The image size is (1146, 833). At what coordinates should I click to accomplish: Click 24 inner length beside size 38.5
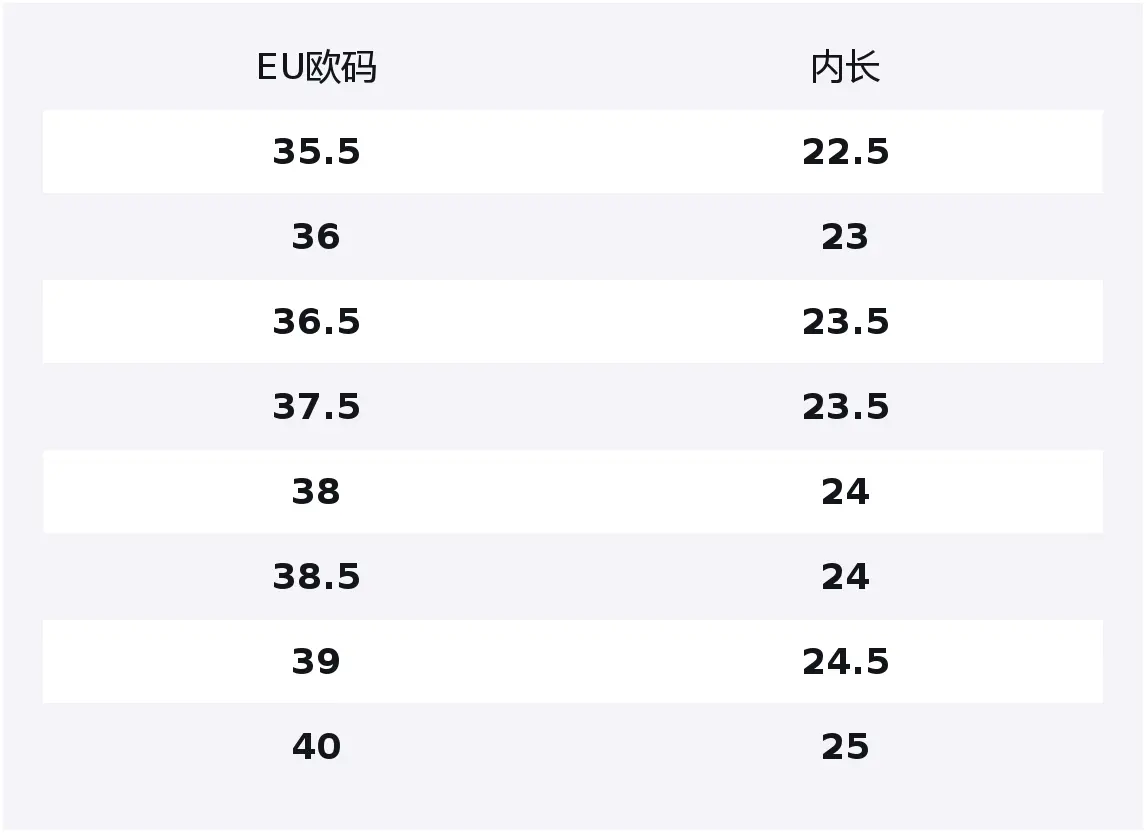point(845,577)
